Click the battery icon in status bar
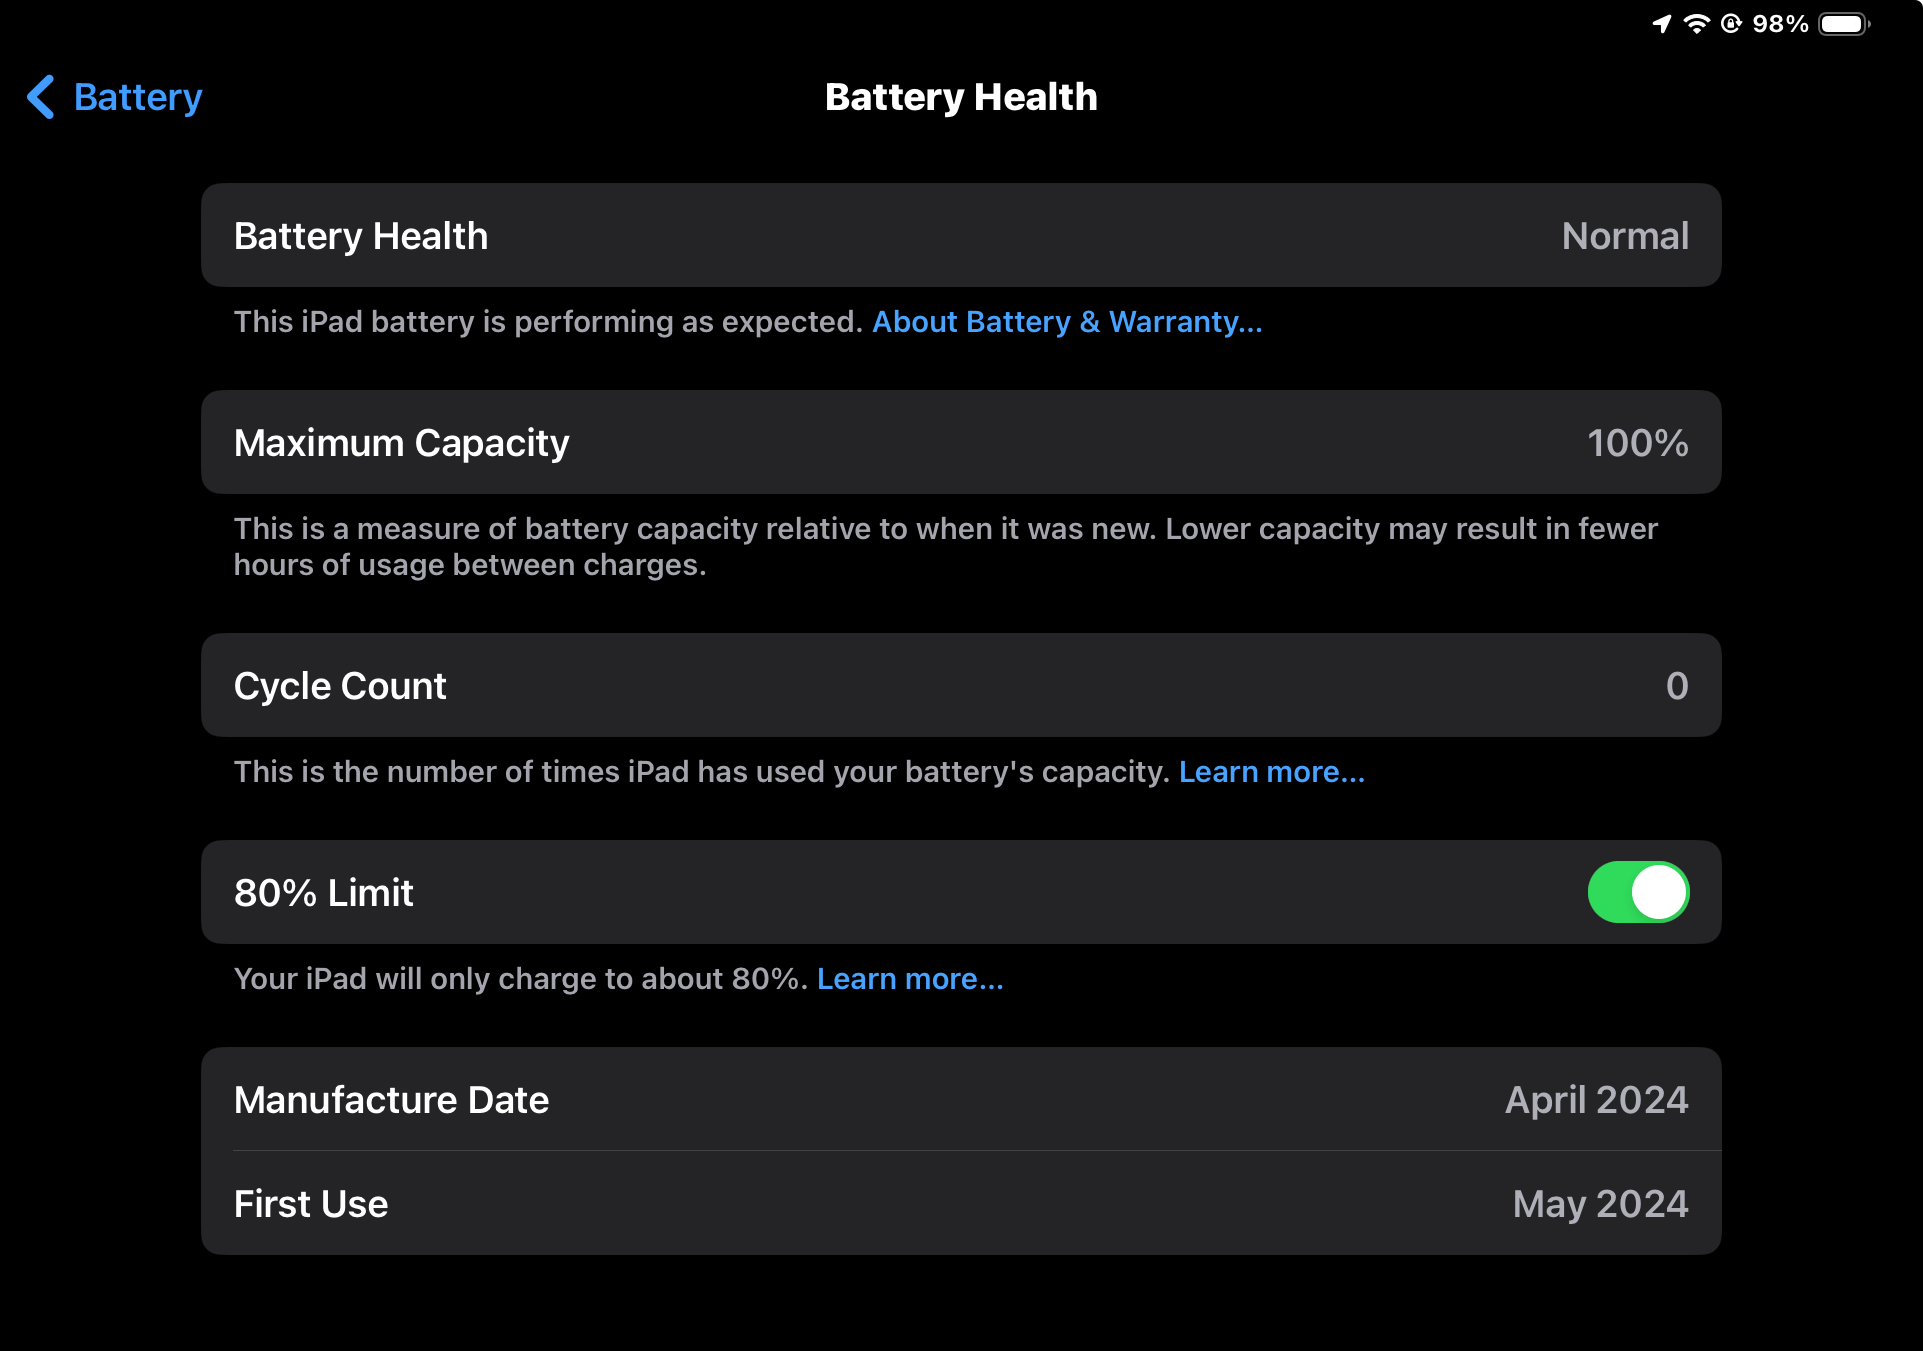1923x1351 pixels. [x=1843, y=24]
